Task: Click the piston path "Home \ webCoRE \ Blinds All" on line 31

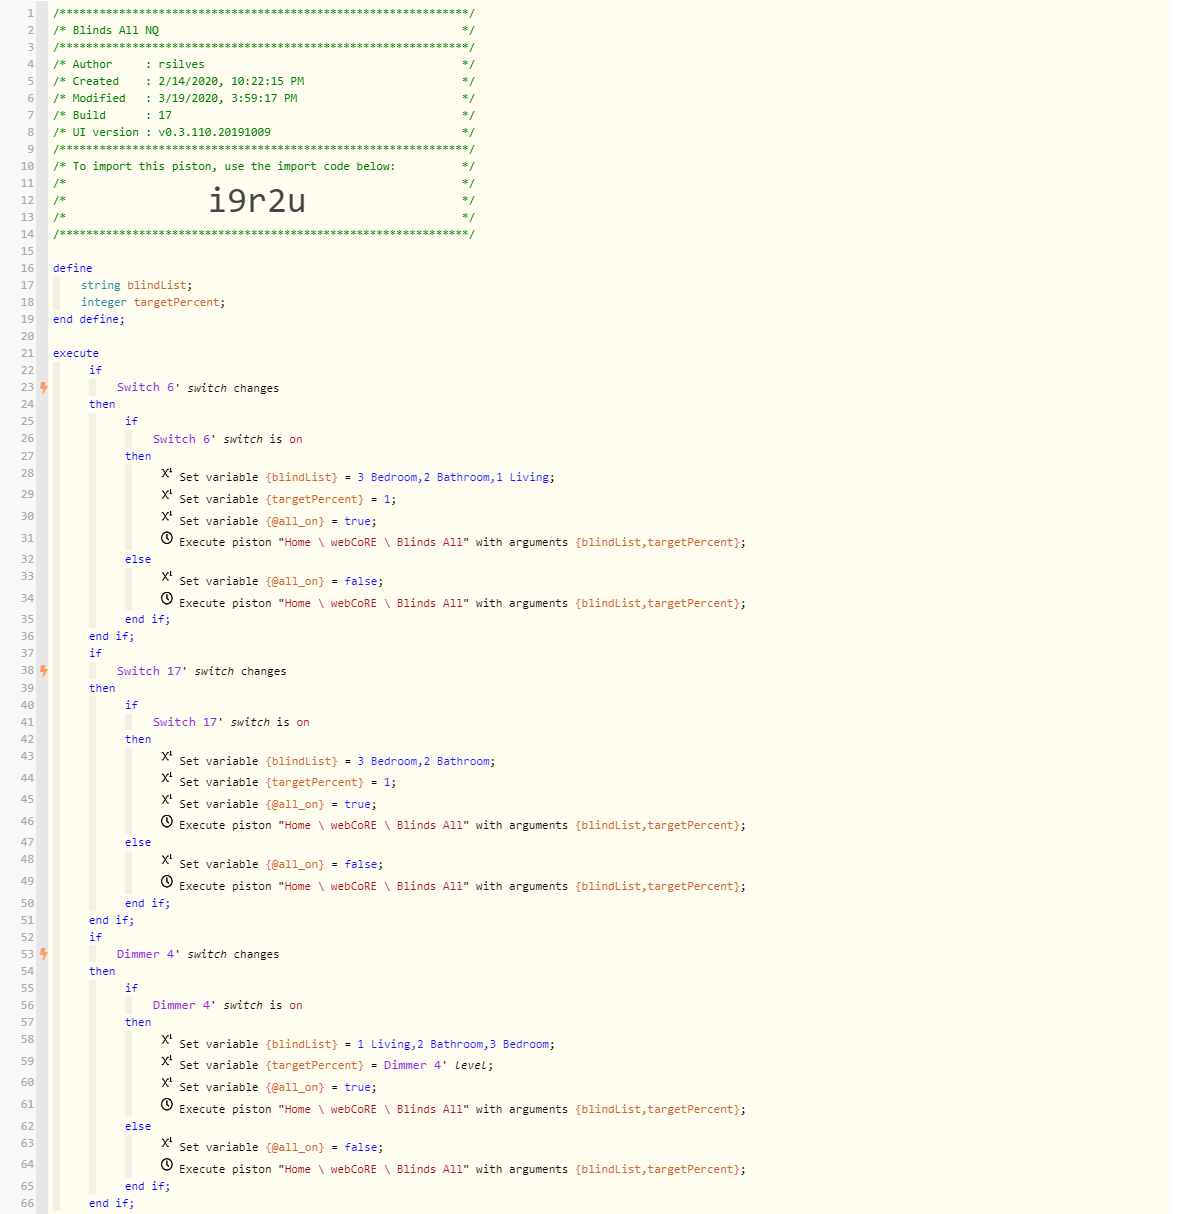Action: [x=374, y=542]
